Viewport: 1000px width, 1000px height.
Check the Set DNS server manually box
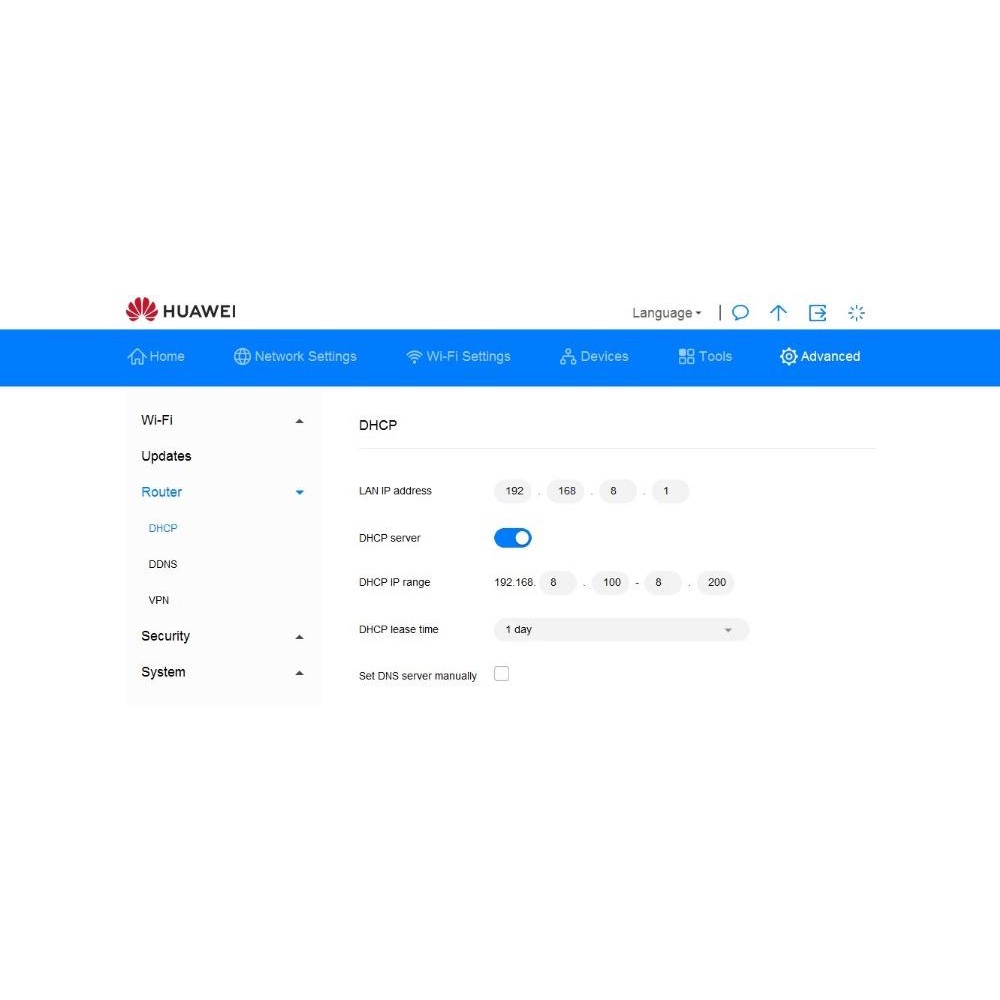click(x=502, y=674)
